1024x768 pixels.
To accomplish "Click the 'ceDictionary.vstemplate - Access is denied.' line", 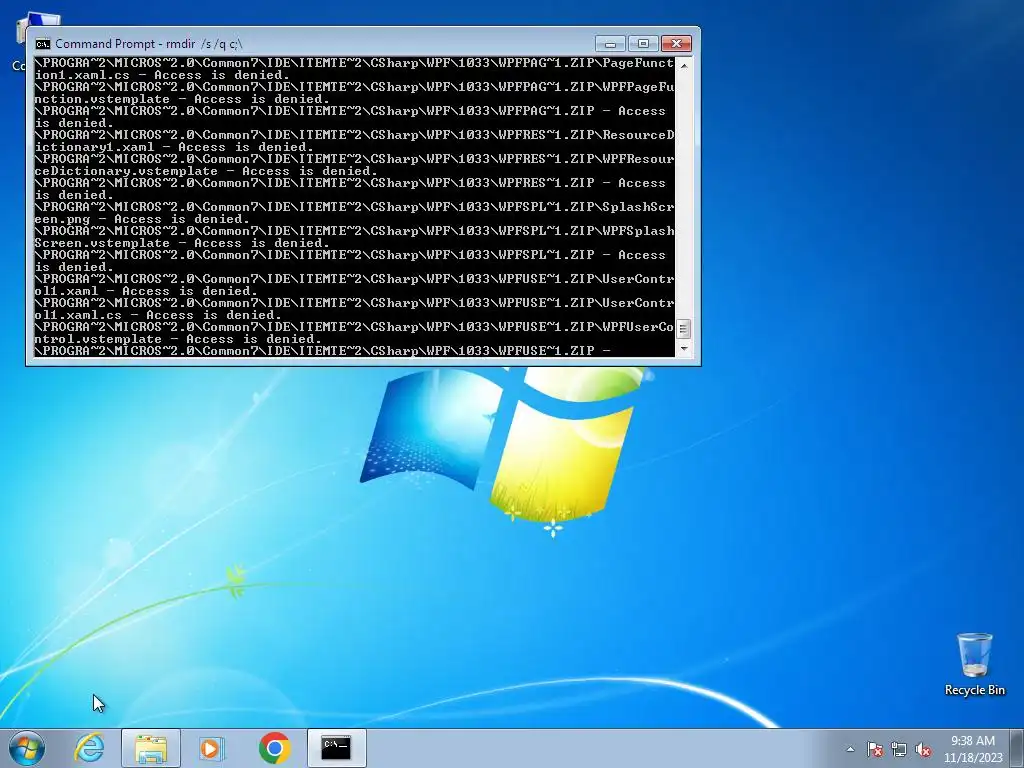I will pyautogui.click(x=206, y=171).
